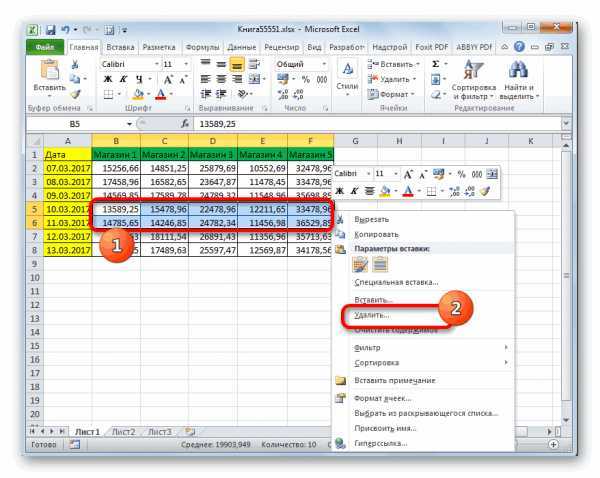Expand the Name Box dropdown arrow

[129, 124]
